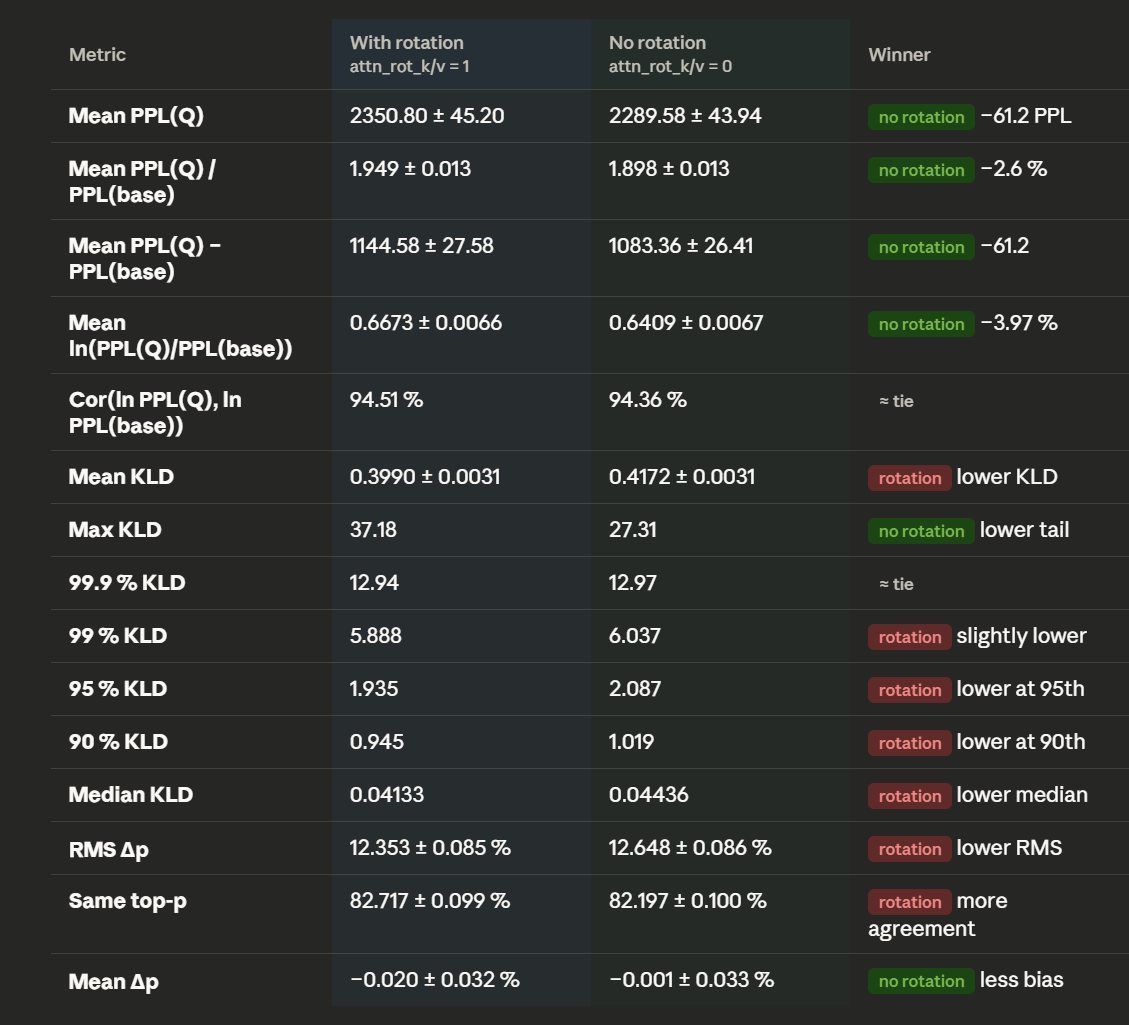
Task: Click the '−2.6 %' winner text
Action: [1014, 168]
